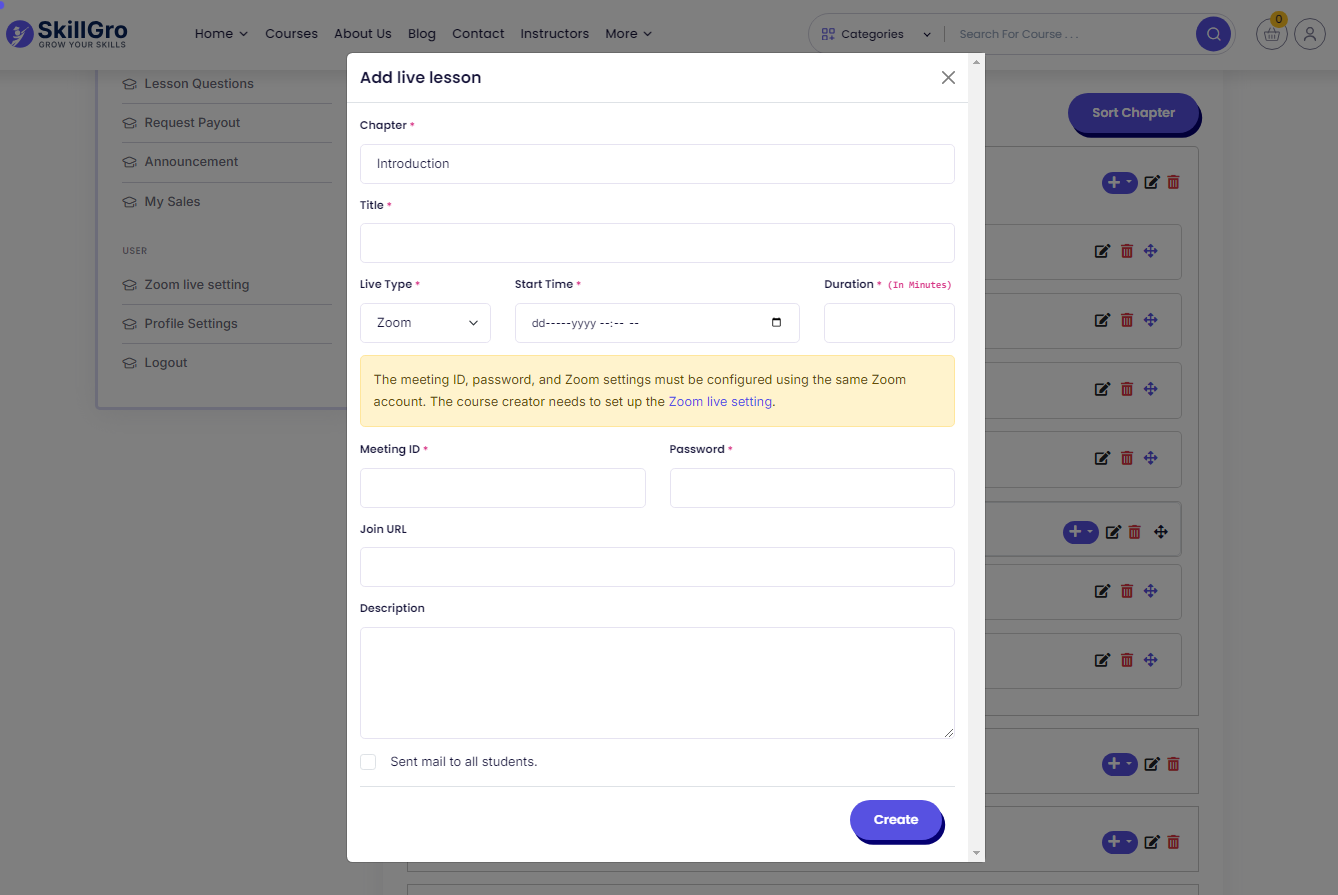Screen dimensions: 1338x895
Task: Click the dialog scrollbar up arrow
Action: pyautogui.click(x=977, y=61)
